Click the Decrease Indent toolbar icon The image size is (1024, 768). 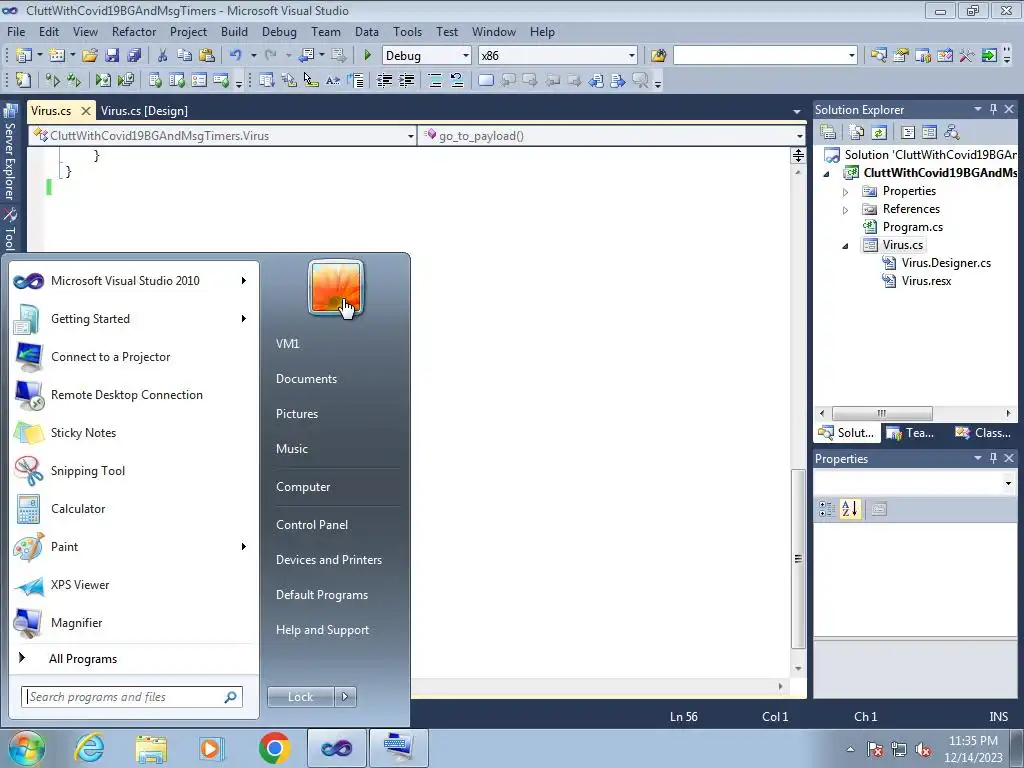tap(385, 80)
